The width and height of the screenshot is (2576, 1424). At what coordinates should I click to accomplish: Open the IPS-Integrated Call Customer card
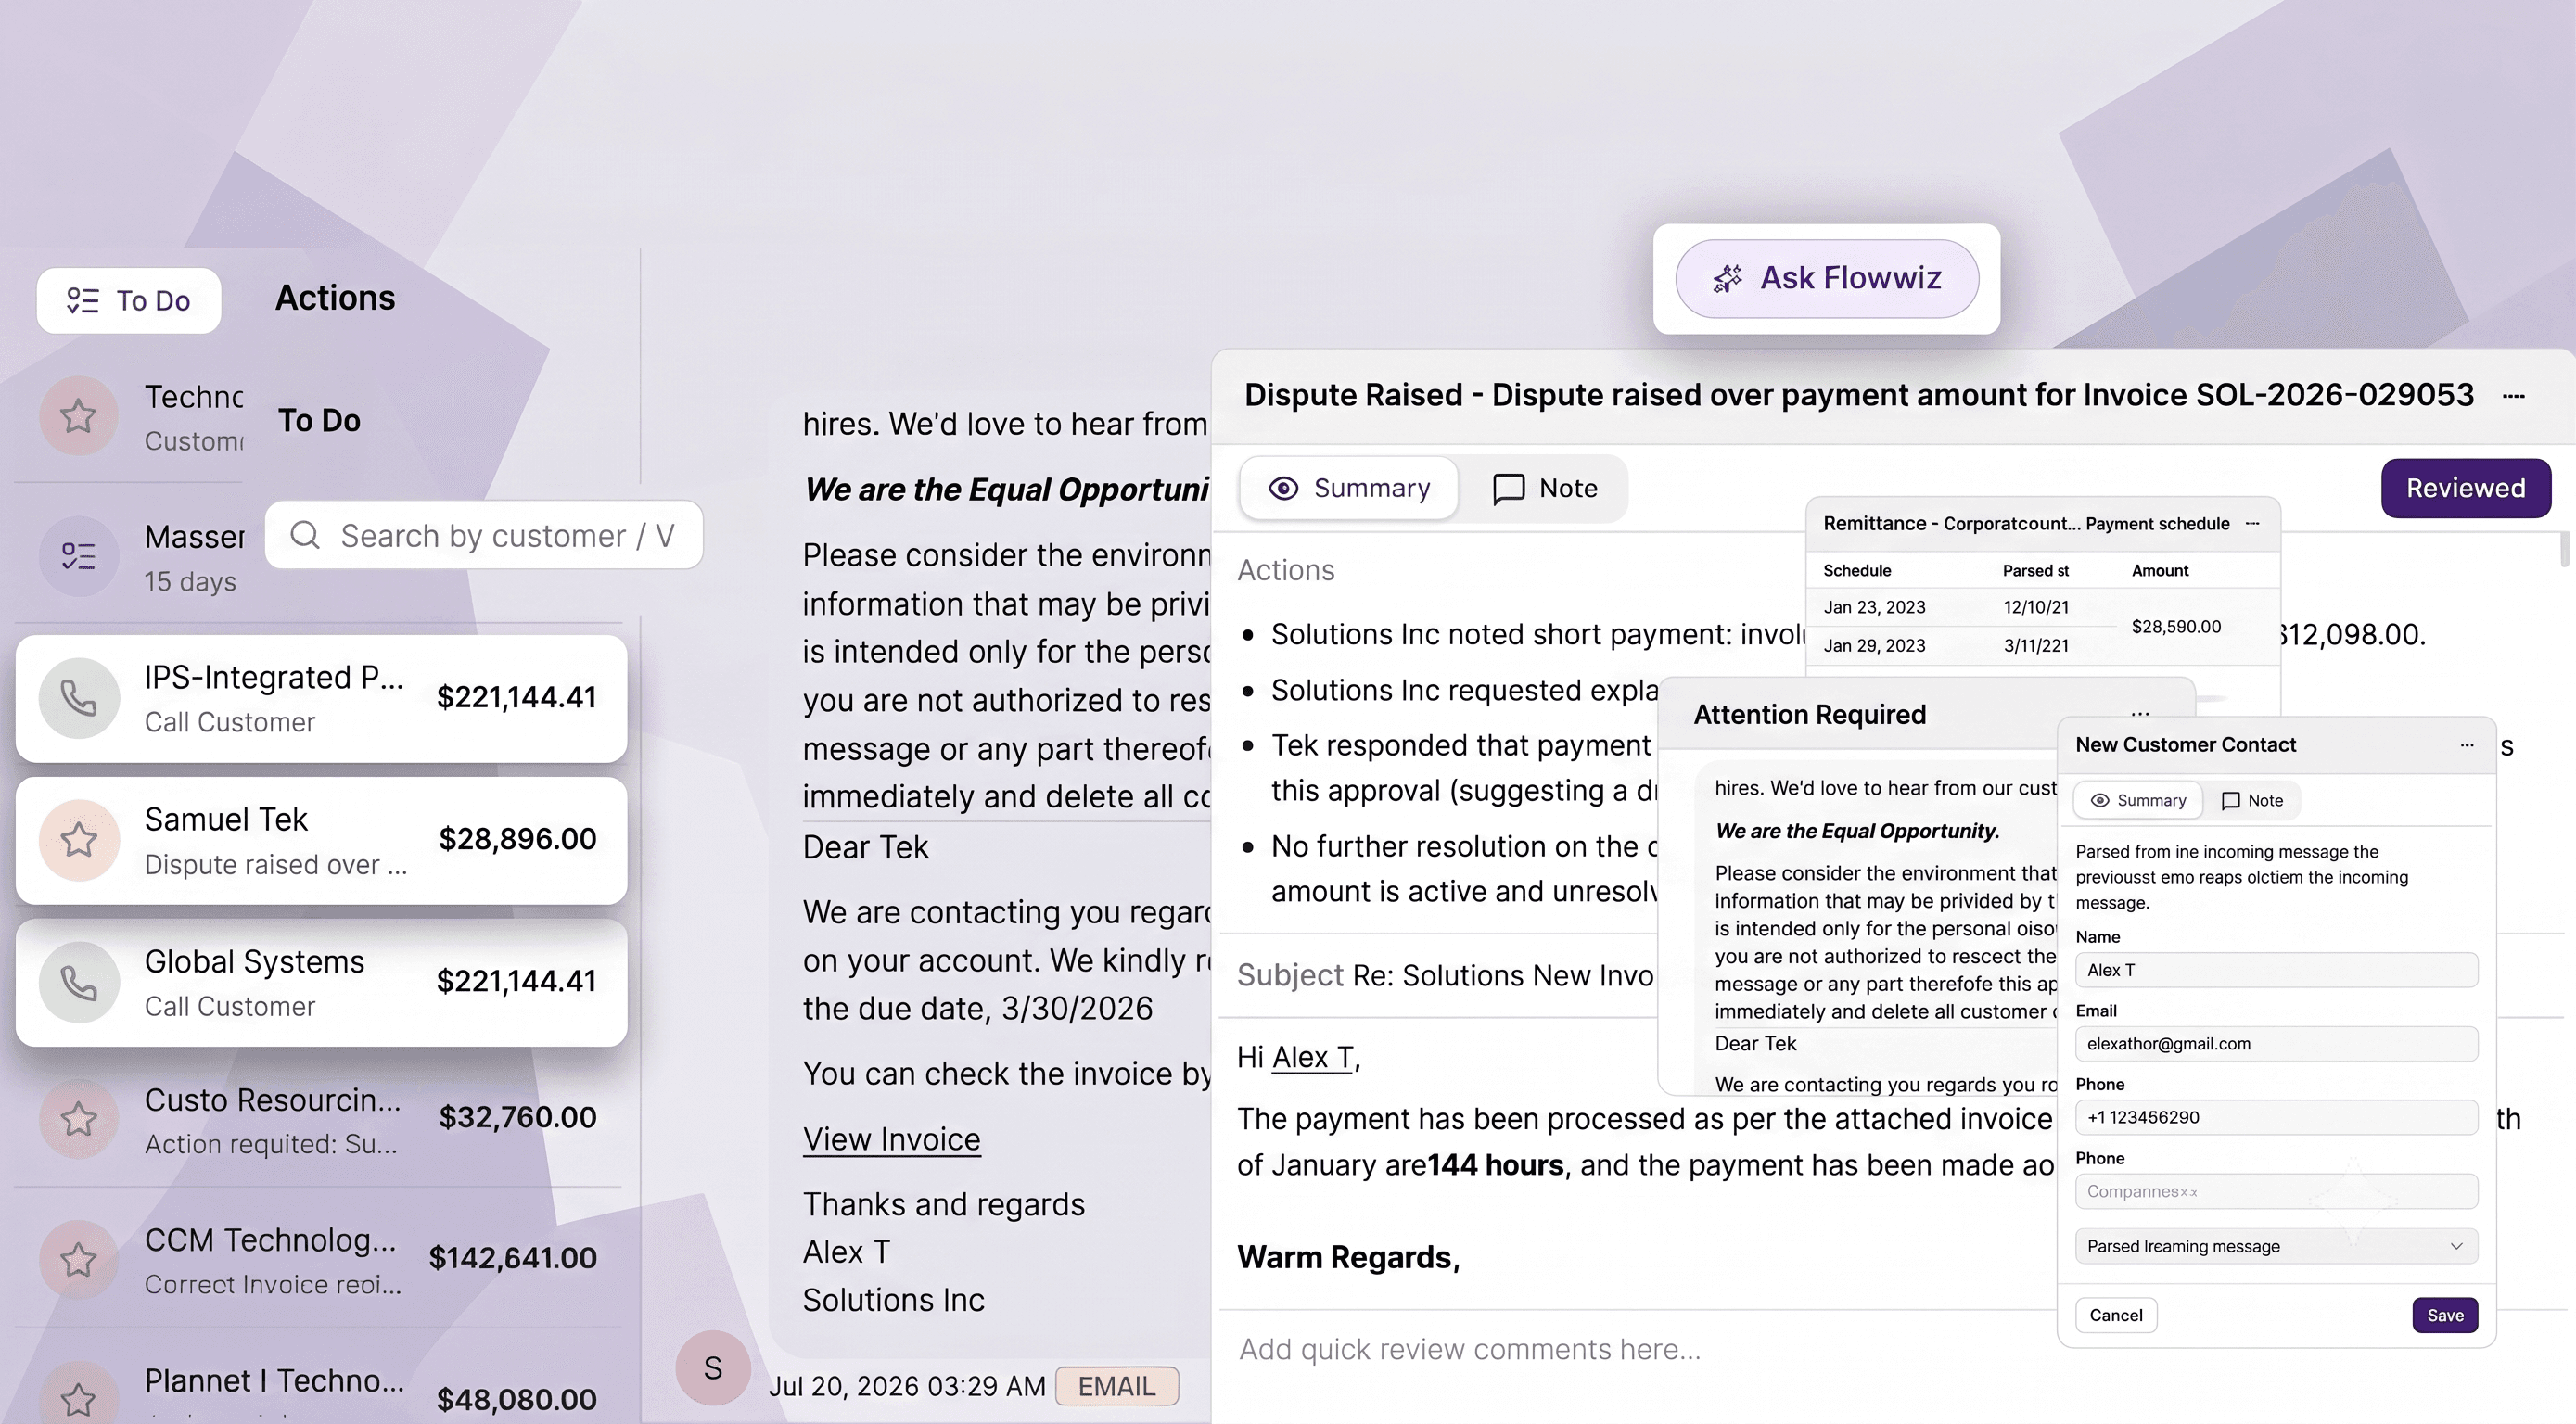coord(321,699)
